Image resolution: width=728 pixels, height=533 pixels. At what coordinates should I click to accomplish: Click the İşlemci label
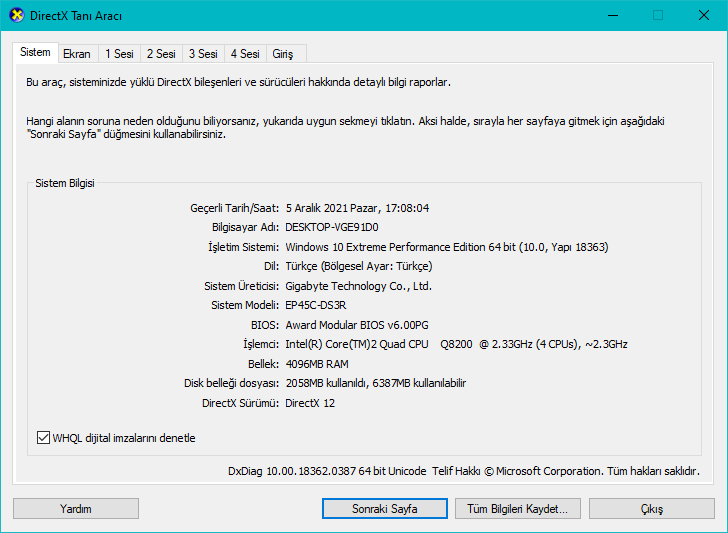tap(261, 344)
